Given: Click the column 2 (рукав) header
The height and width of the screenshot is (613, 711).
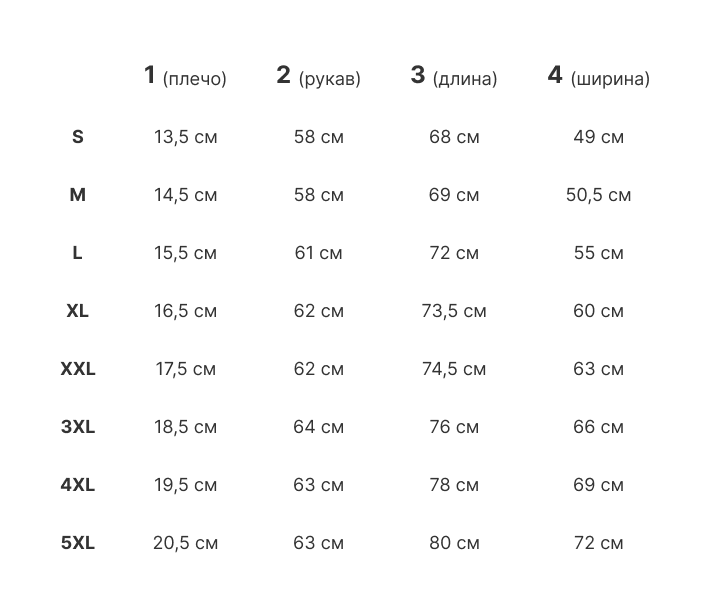Looking at the screenshot, I should coord(318,77).
